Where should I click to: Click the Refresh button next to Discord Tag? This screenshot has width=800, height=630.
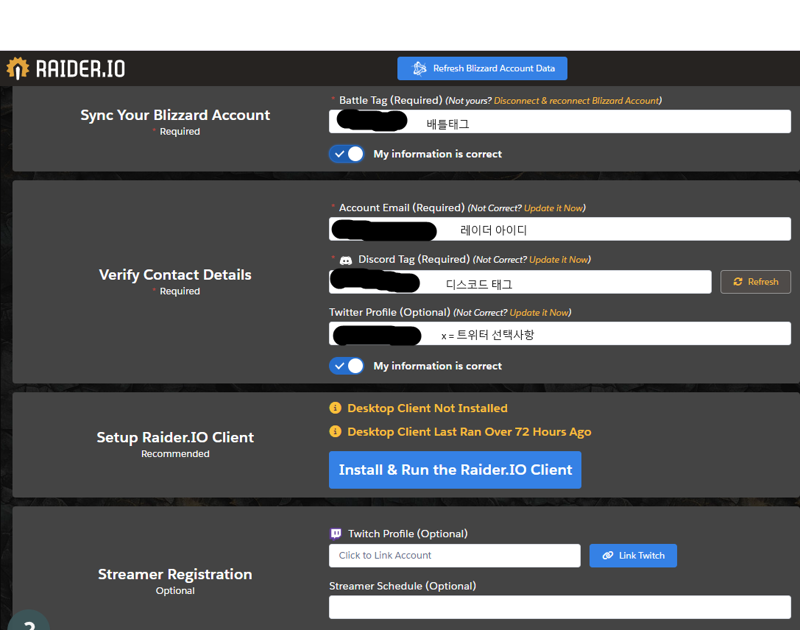(x=756, y=282)
